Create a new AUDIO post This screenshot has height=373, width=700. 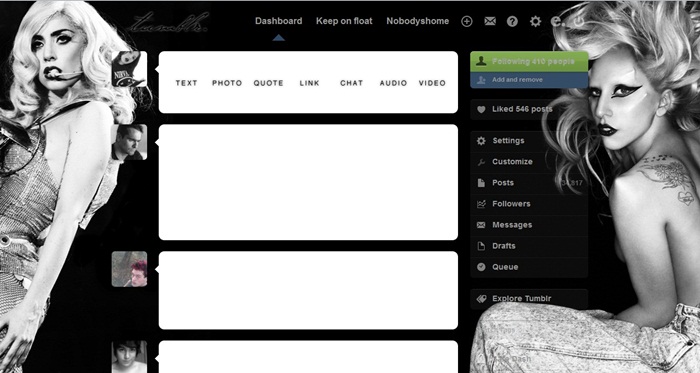pyautogui.click(x=393, y=83)
